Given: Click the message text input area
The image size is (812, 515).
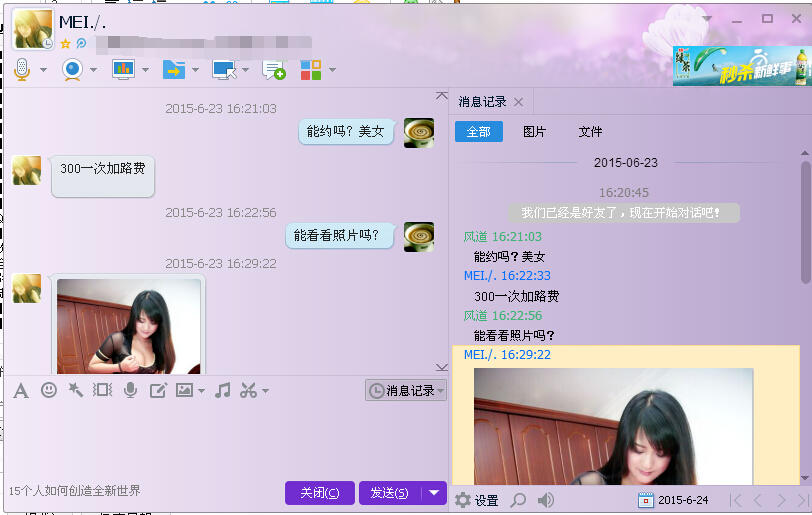Looking at the screenshot, I should click(x=225, y=440).
